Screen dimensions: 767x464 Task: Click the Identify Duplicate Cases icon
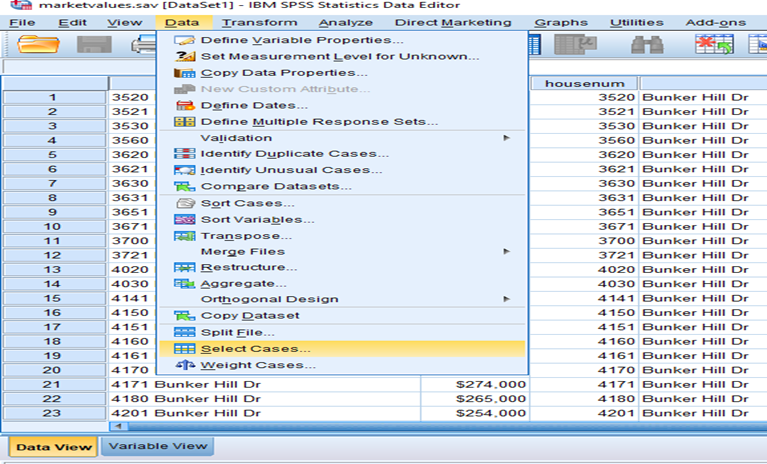(184, 154)
